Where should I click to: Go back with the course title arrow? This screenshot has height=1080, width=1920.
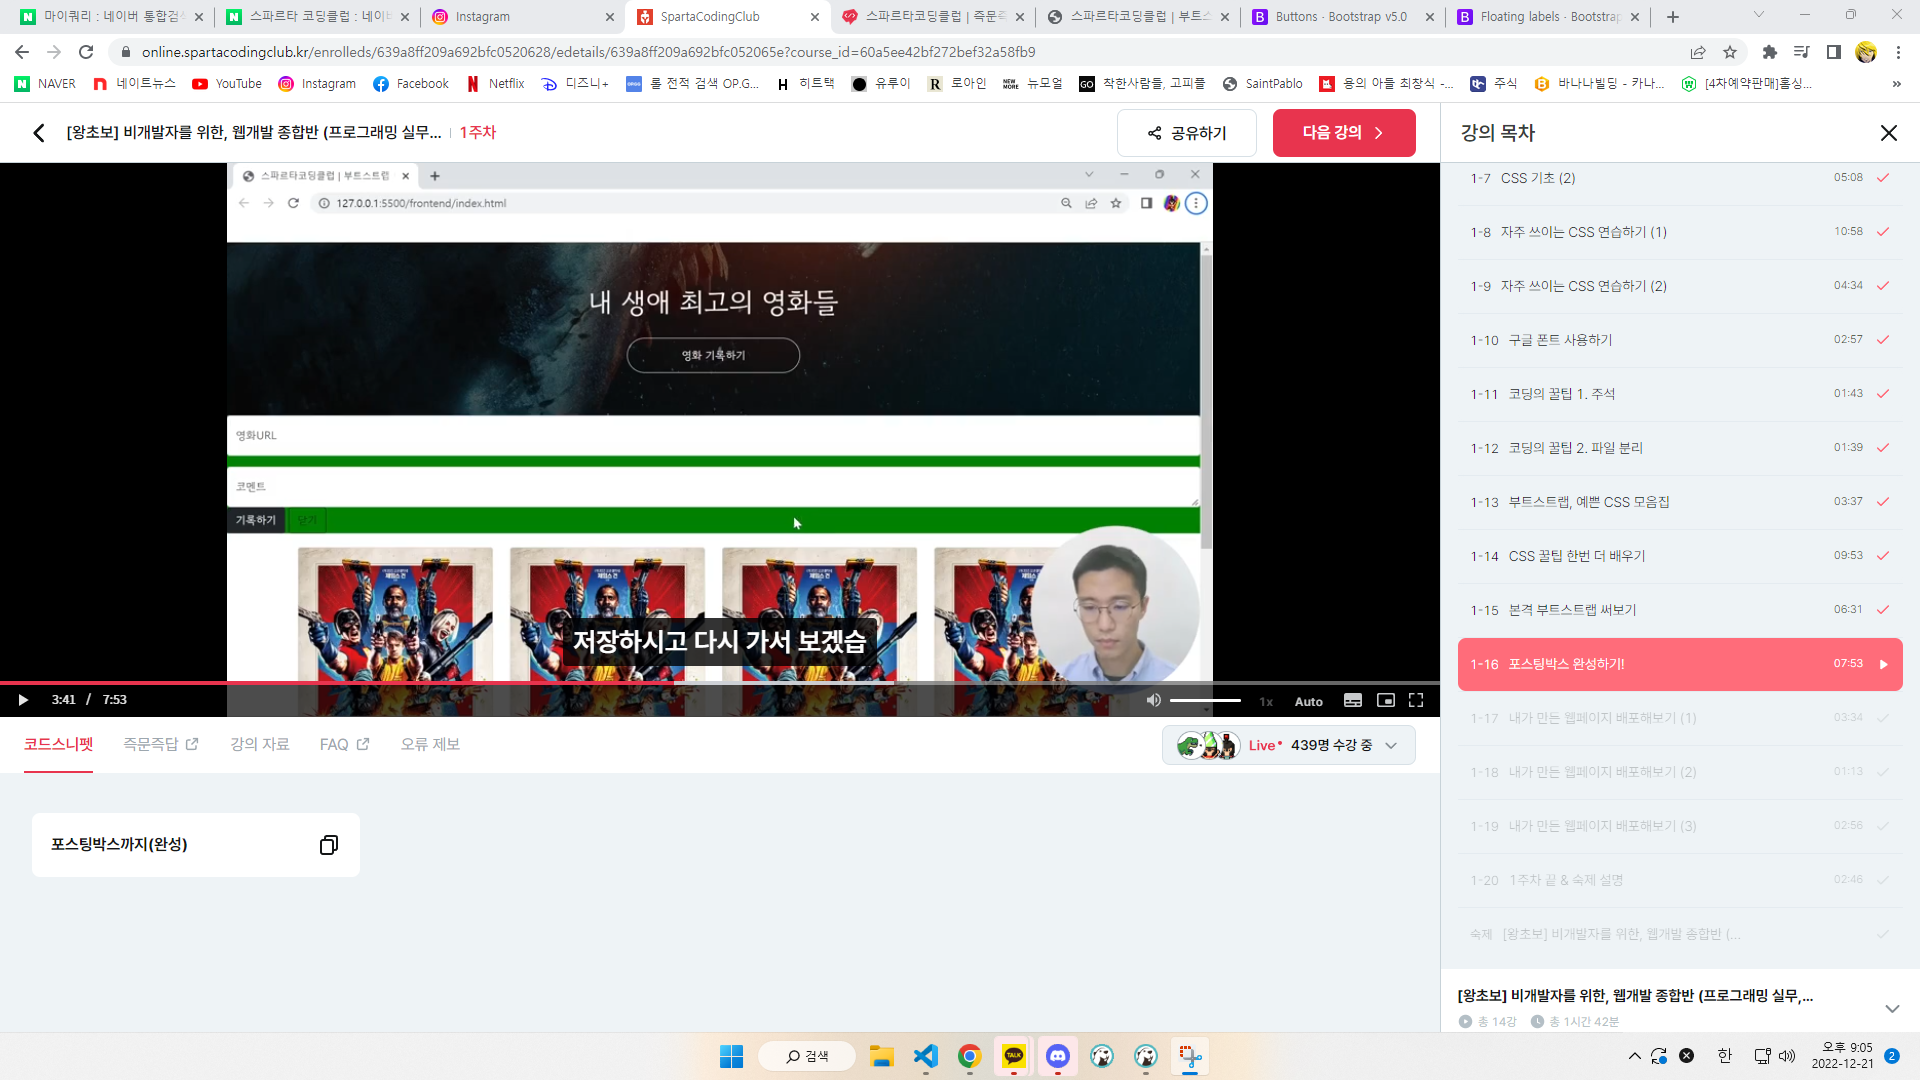pyautogui.click(x=39, y=132)
